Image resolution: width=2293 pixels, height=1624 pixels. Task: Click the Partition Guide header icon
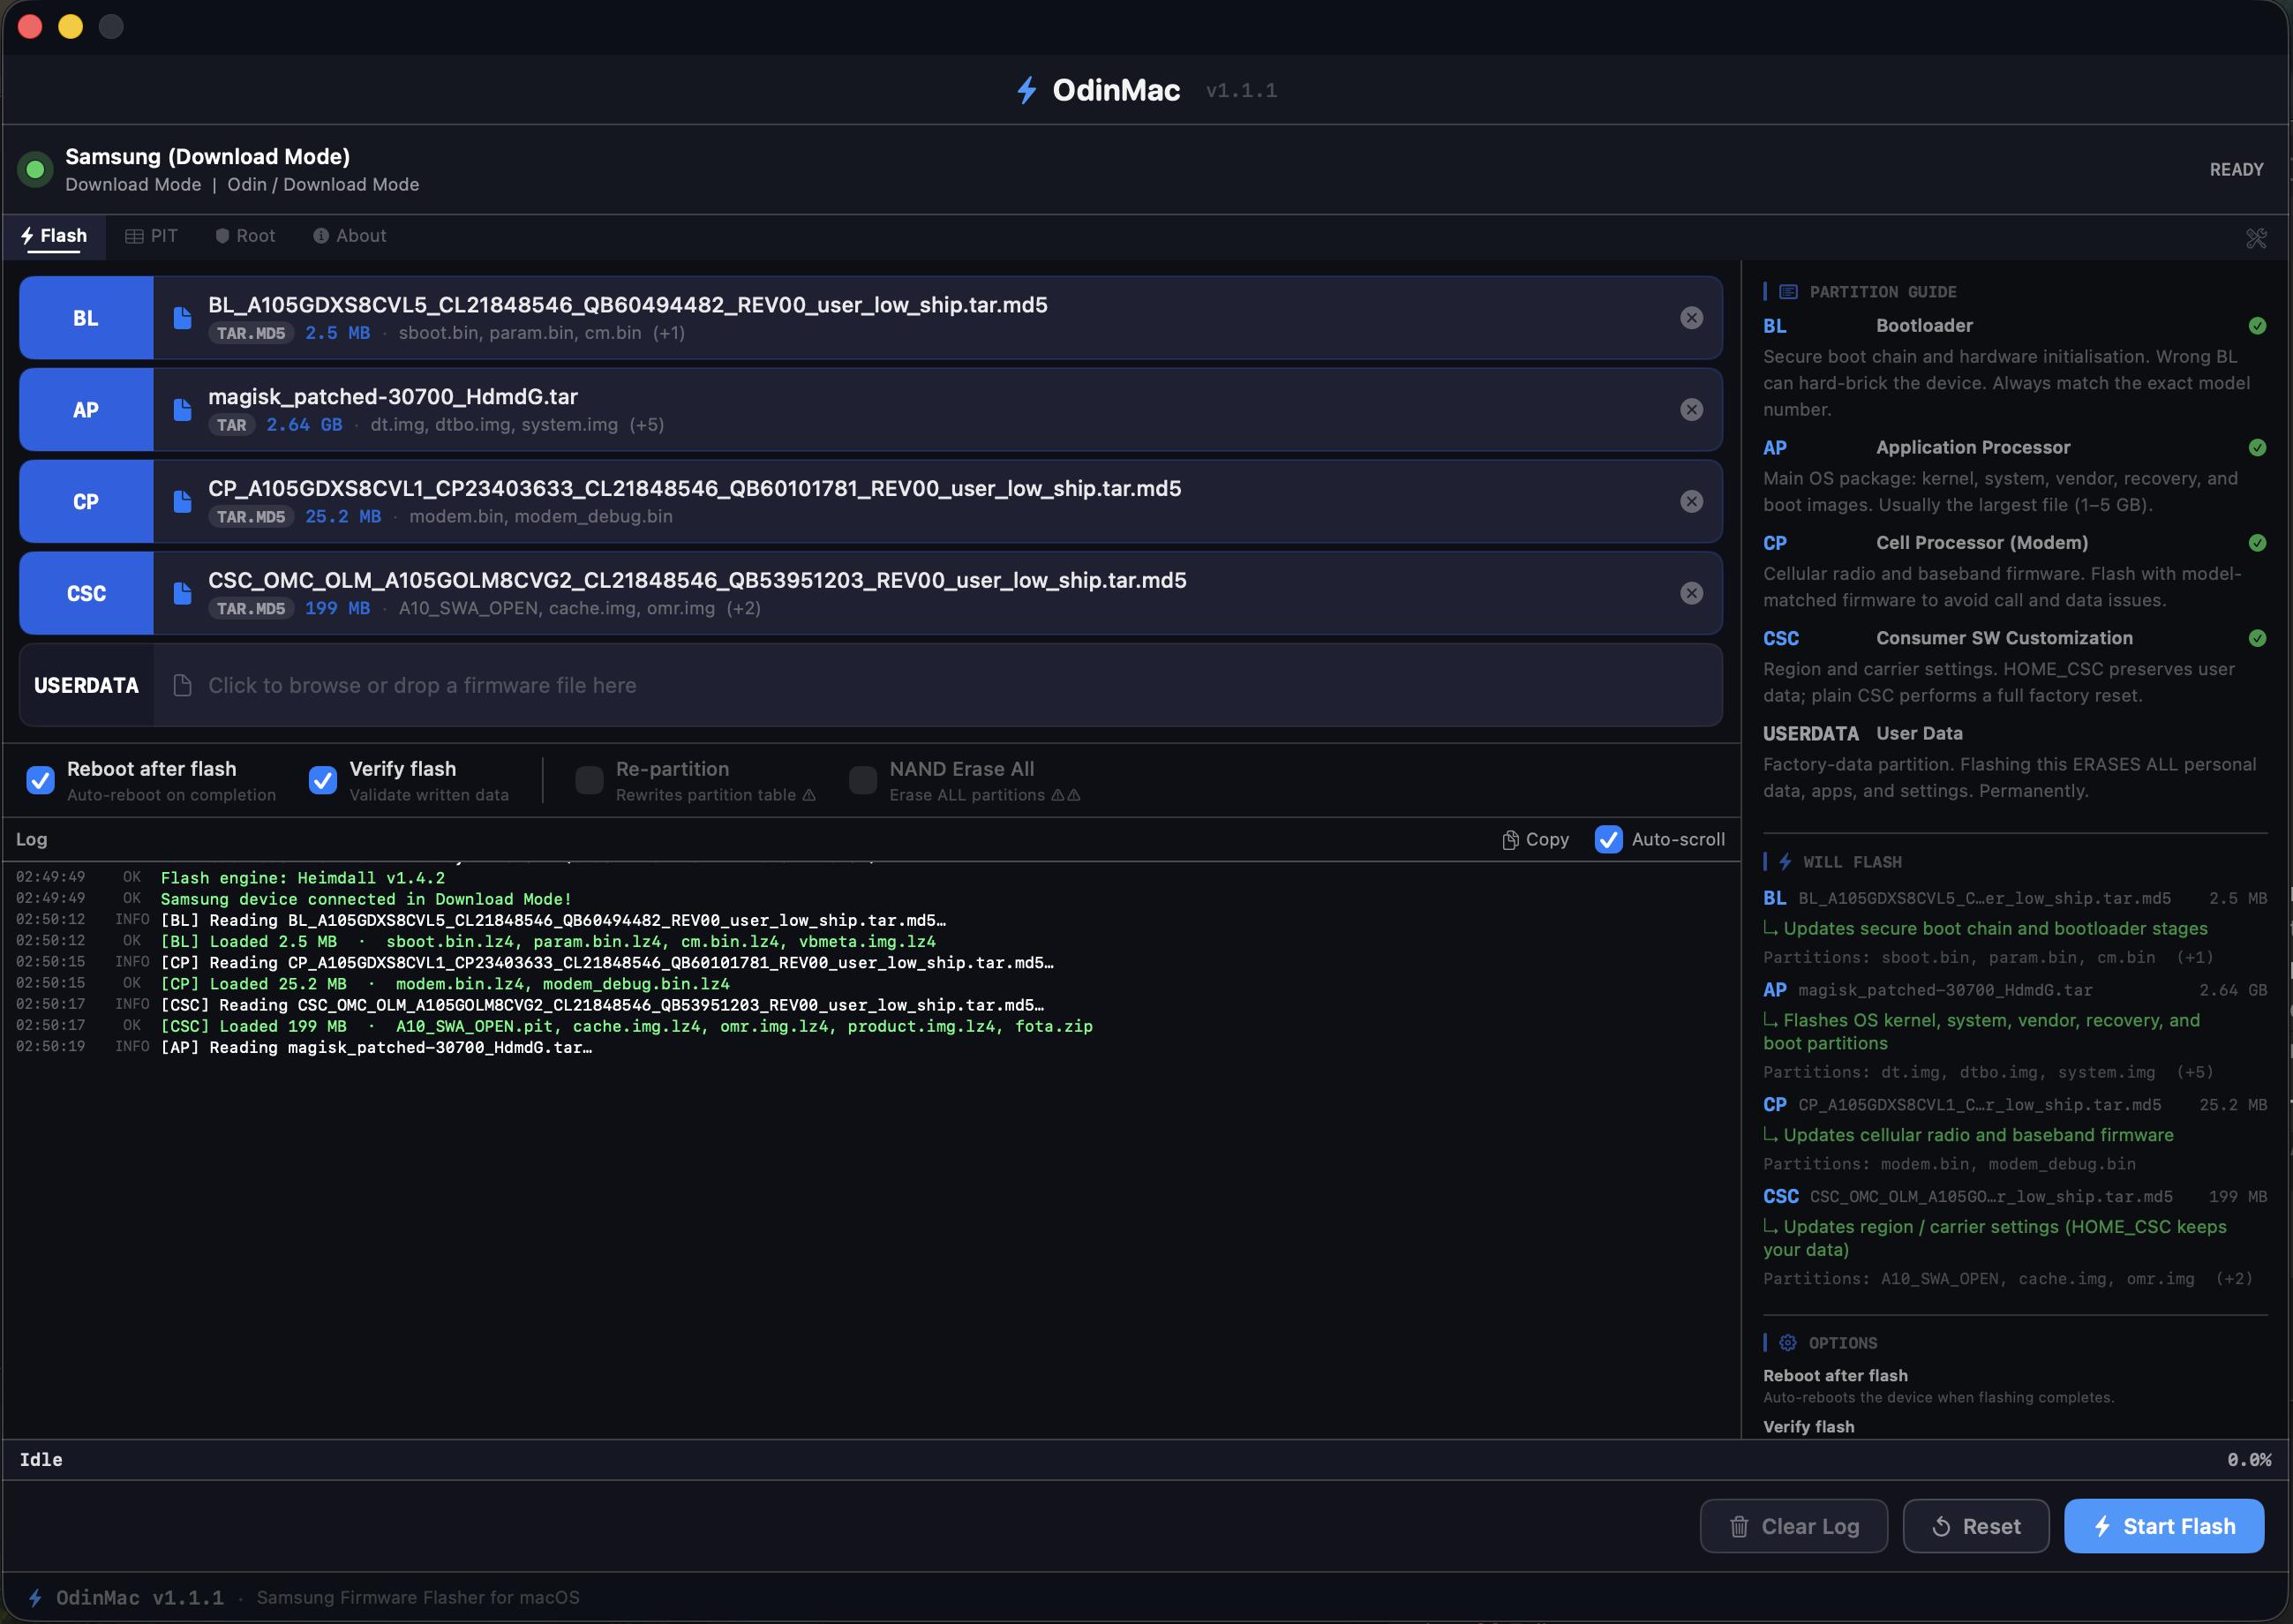point(1789,292)
